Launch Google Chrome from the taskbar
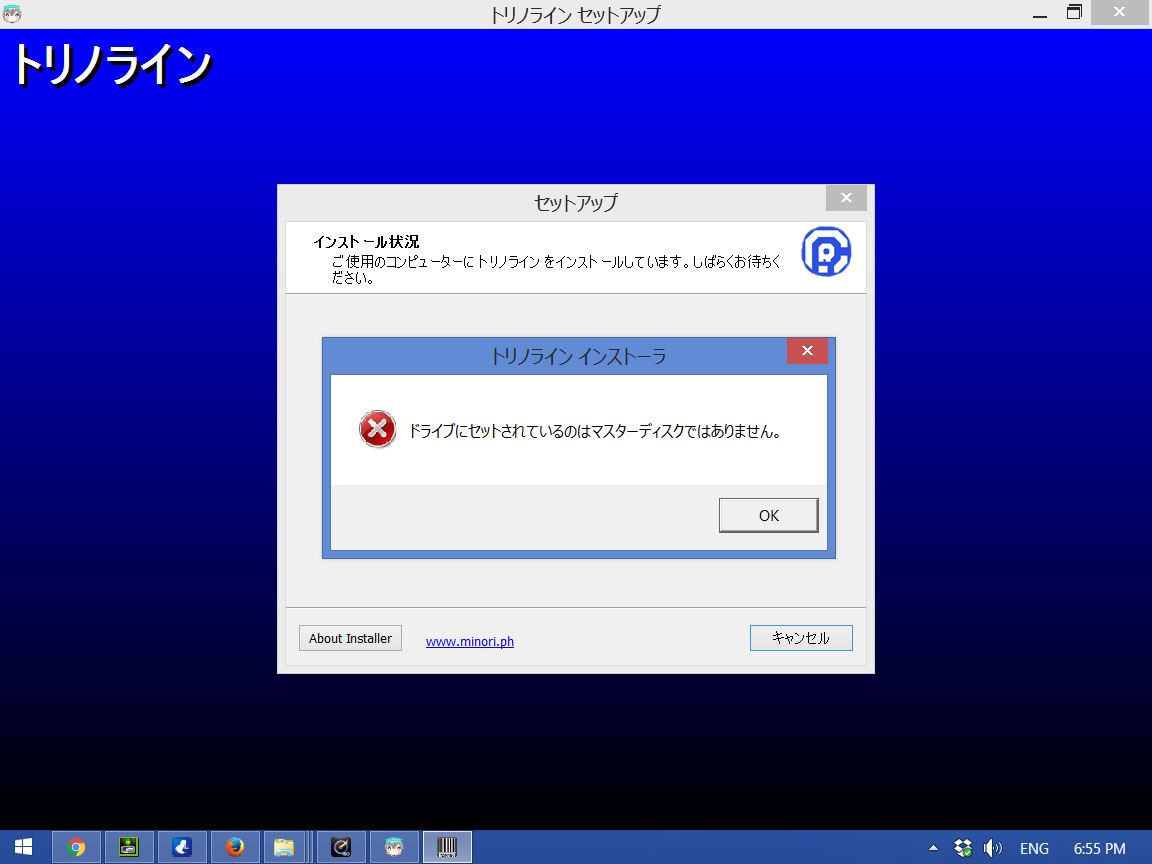Image resolution: width=1152 pixels, height=864 pixels. click(x=76, y=847)
